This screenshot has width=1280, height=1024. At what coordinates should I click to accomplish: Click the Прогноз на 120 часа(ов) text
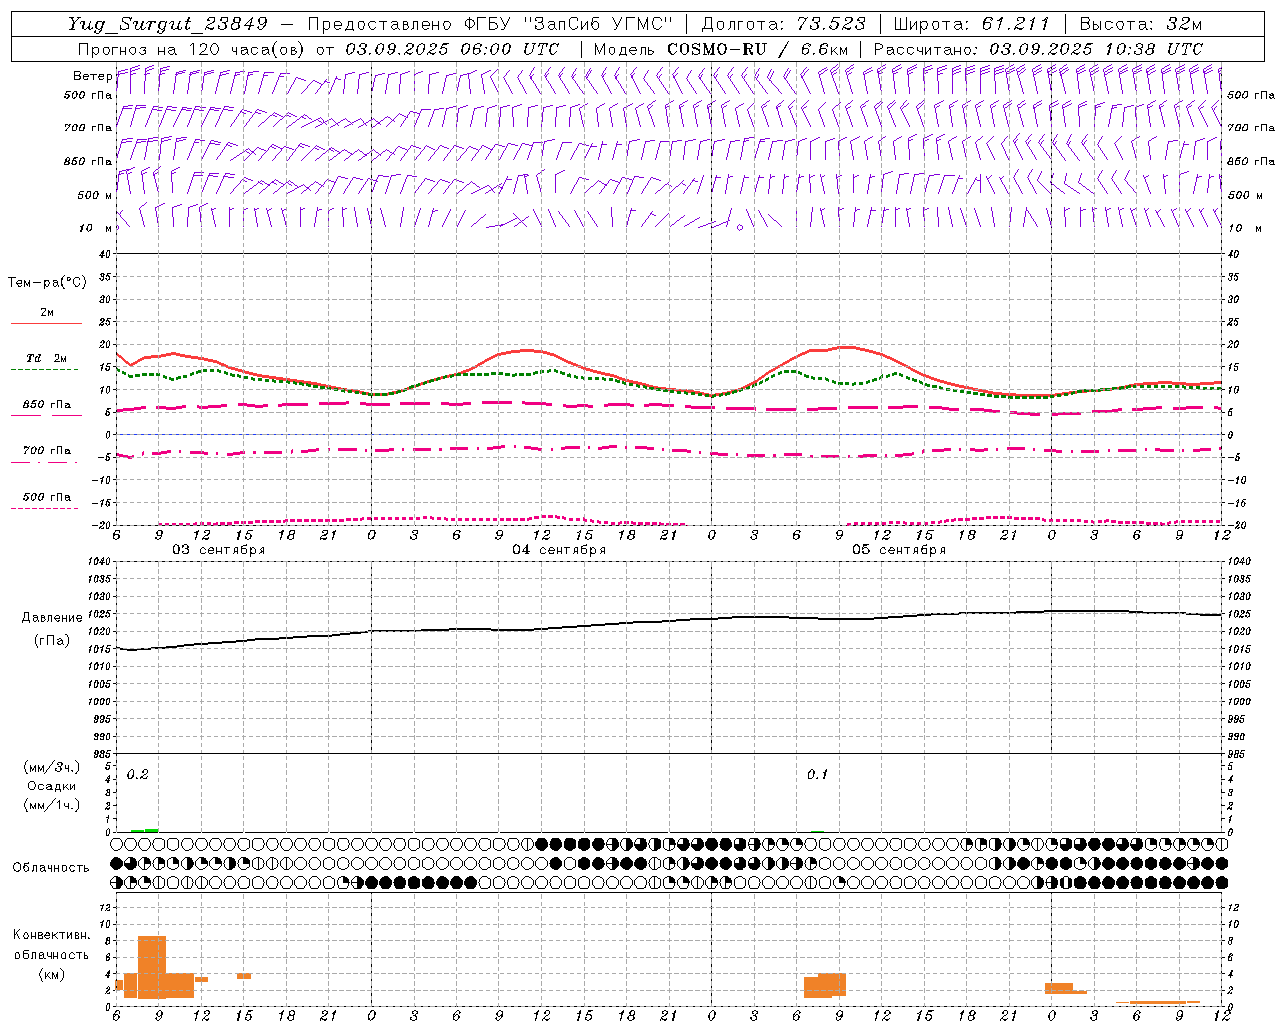[190, 49]
